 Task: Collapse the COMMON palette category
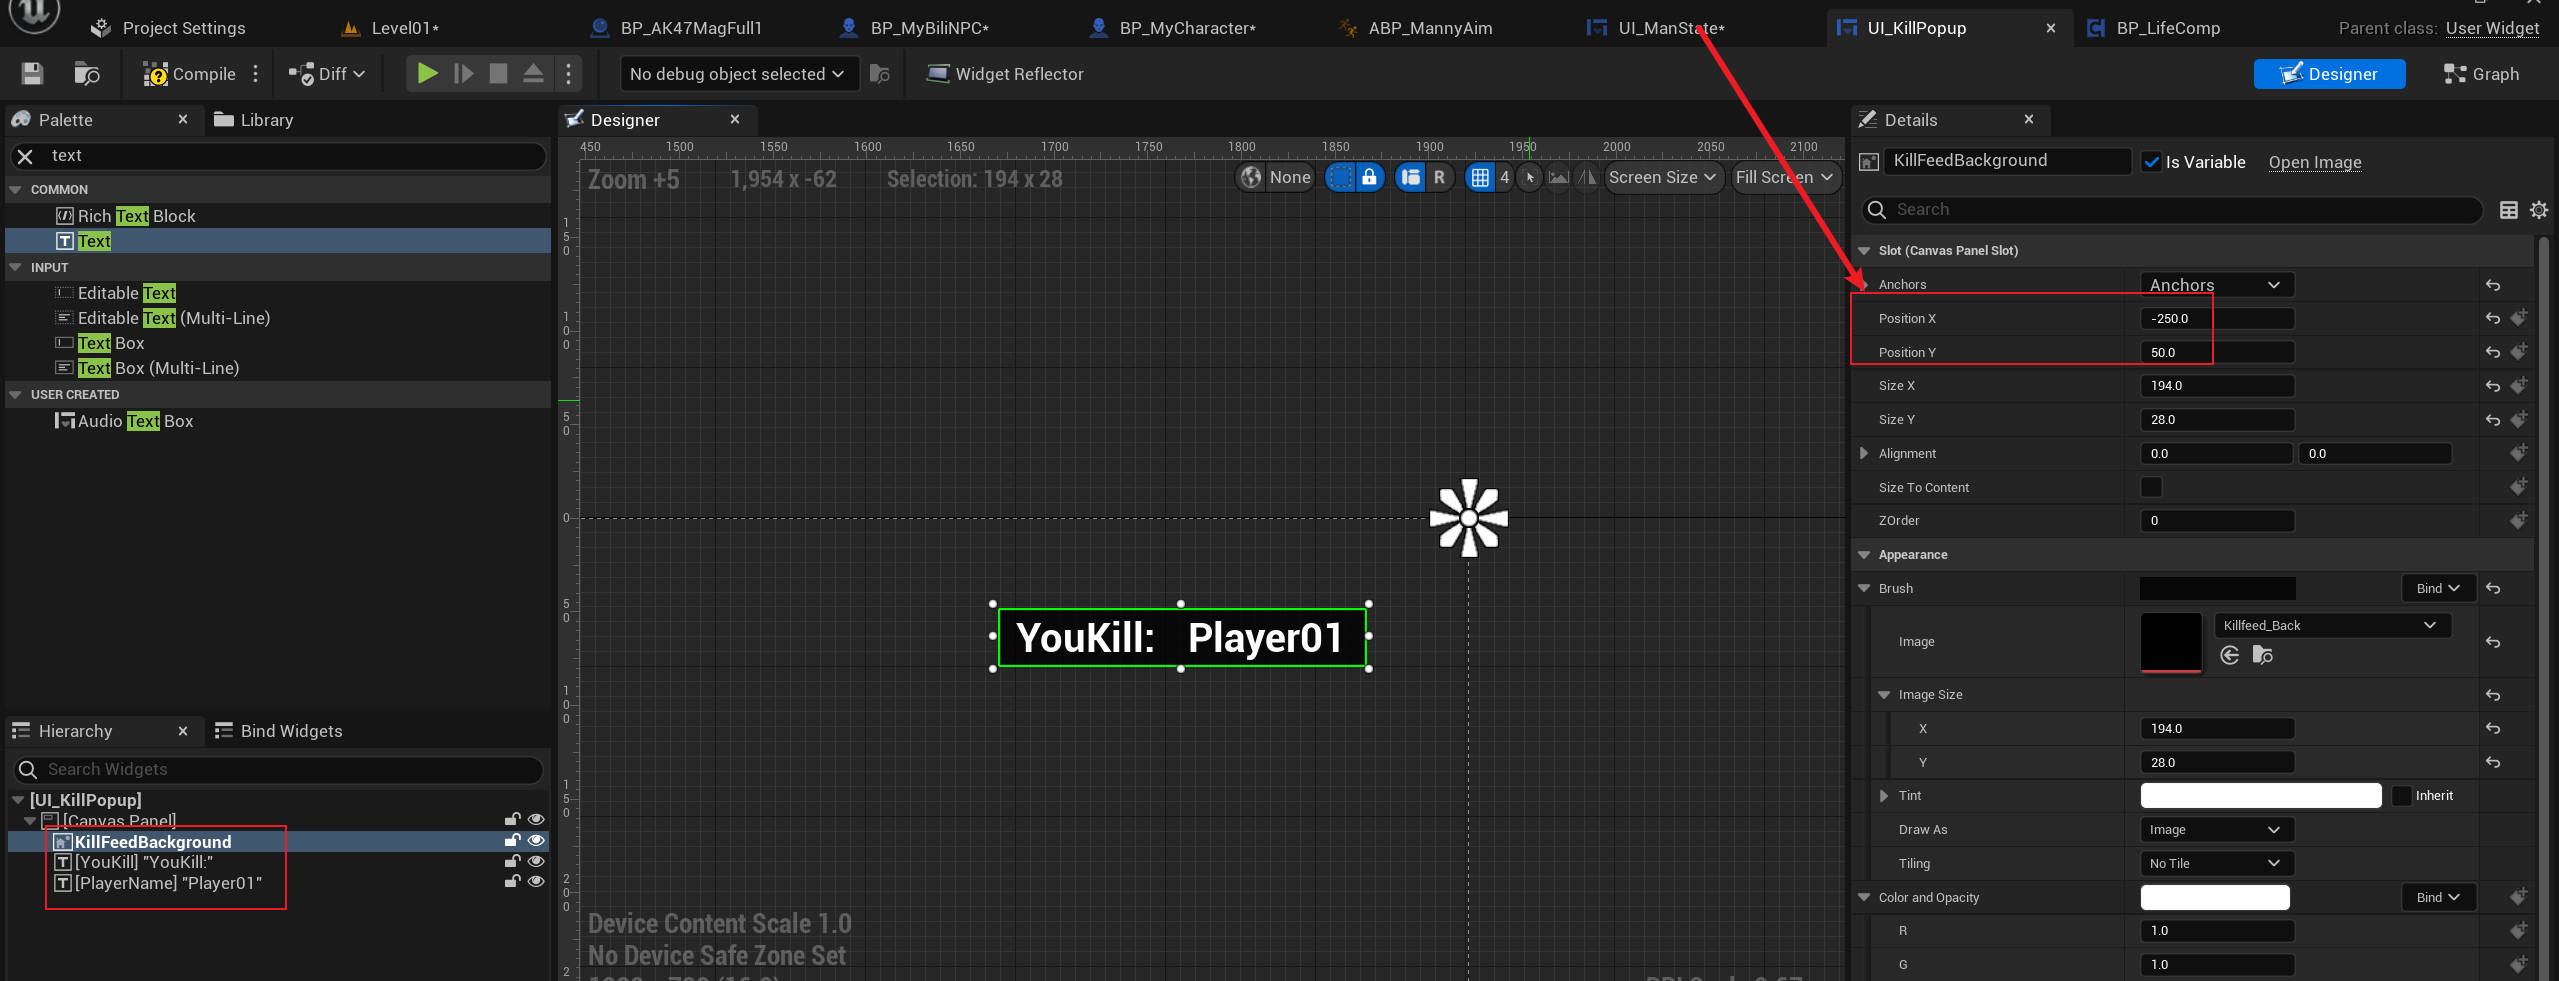point(15,190)
